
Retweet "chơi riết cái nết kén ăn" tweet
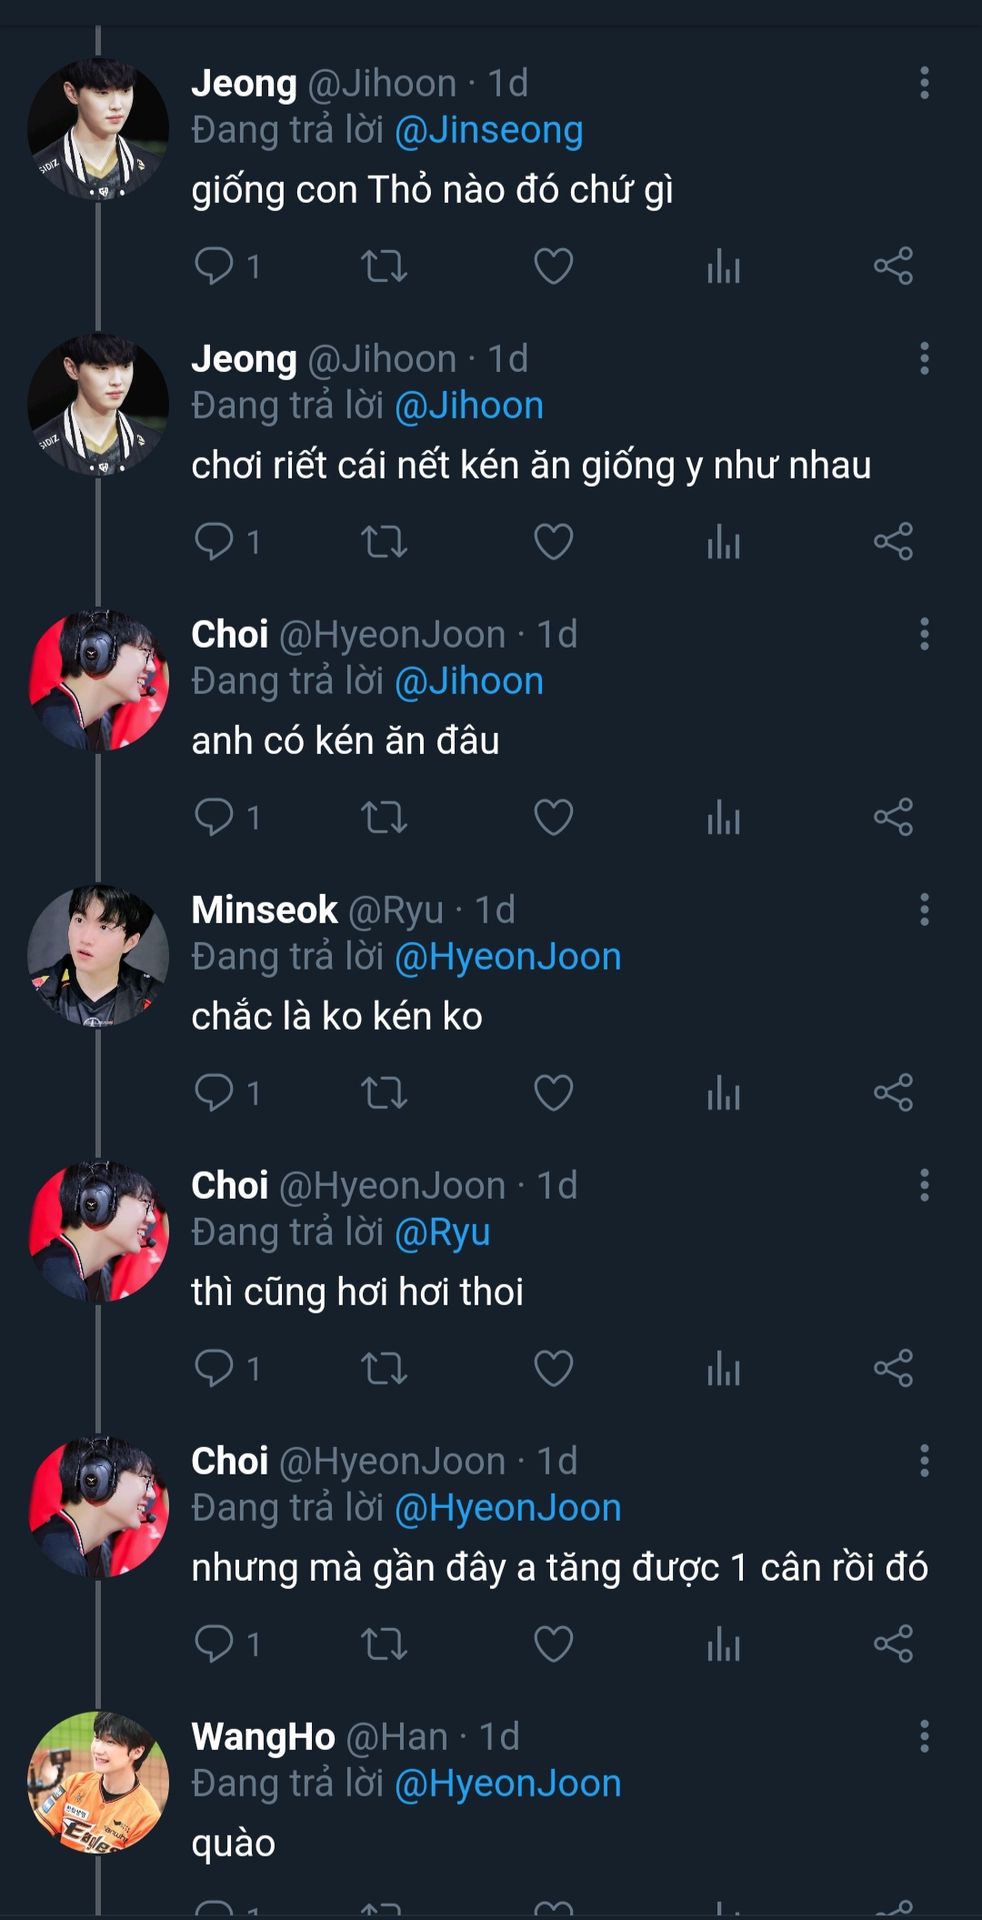[384, 542]
